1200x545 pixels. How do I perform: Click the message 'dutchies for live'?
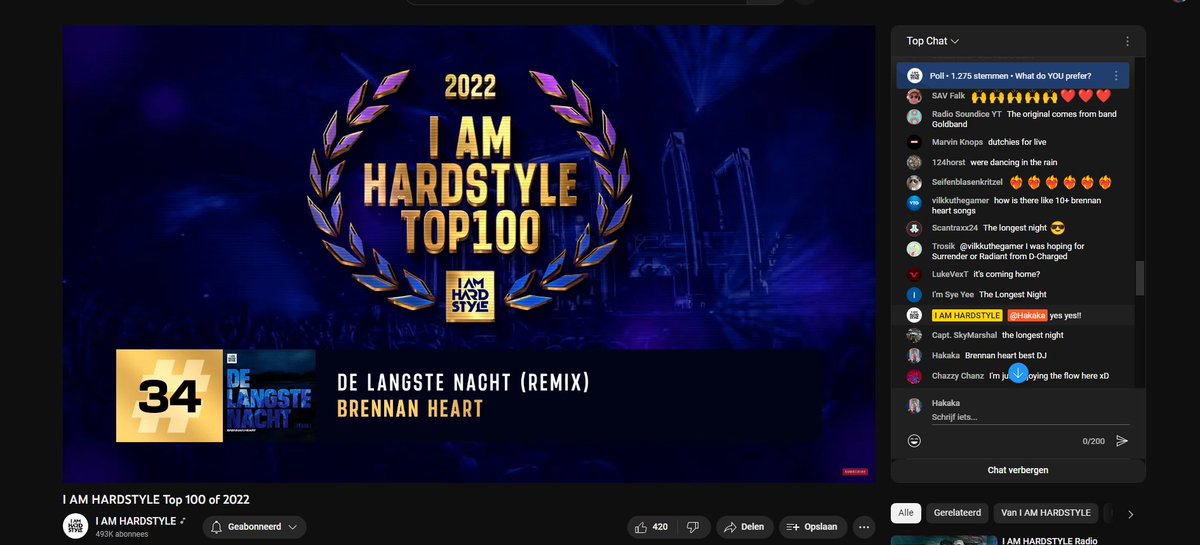pyautogui.click(x=1019, y=142)
